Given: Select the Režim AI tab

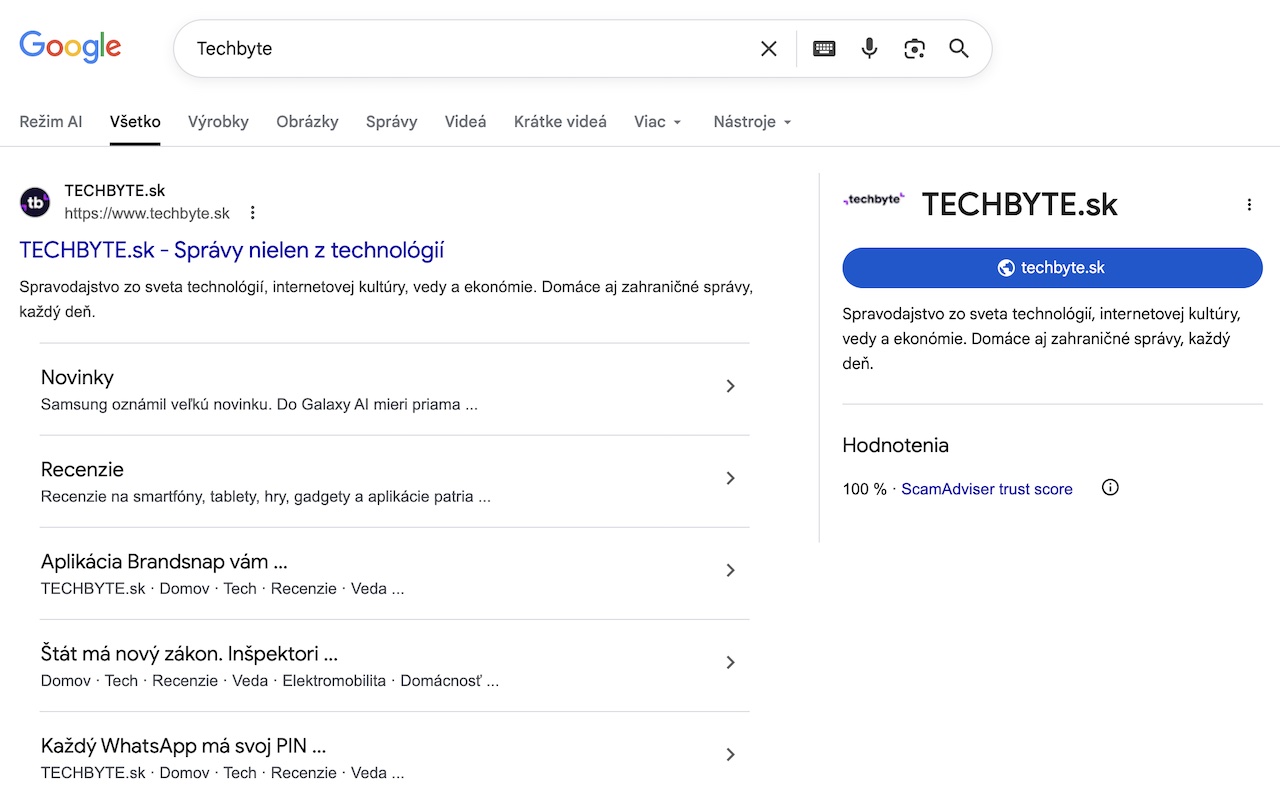Looking at the screenshot, I should [x=51, y=122].
